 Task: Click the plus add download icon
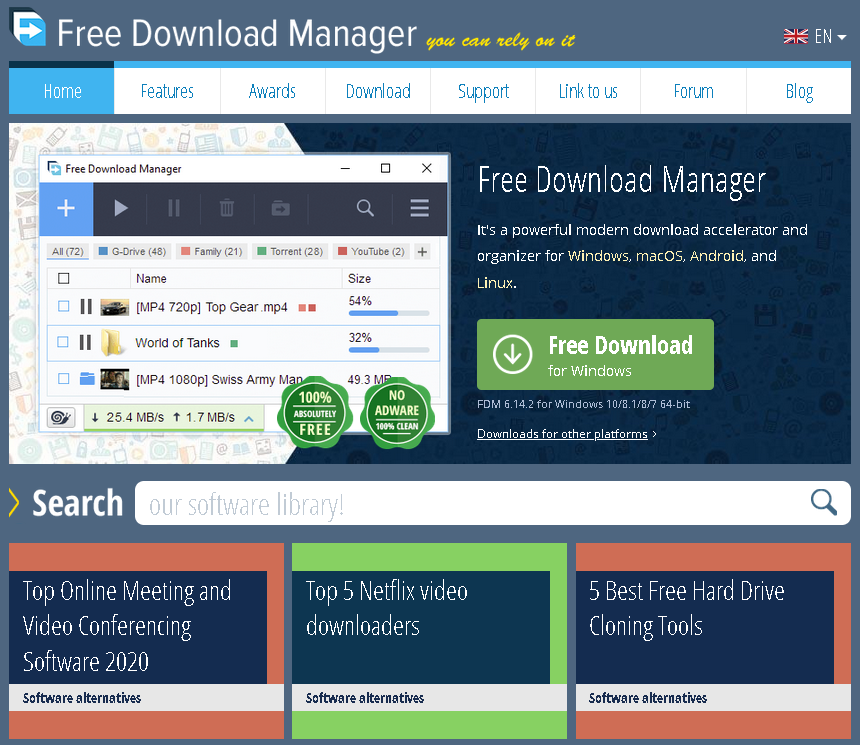tap(66, 208)
